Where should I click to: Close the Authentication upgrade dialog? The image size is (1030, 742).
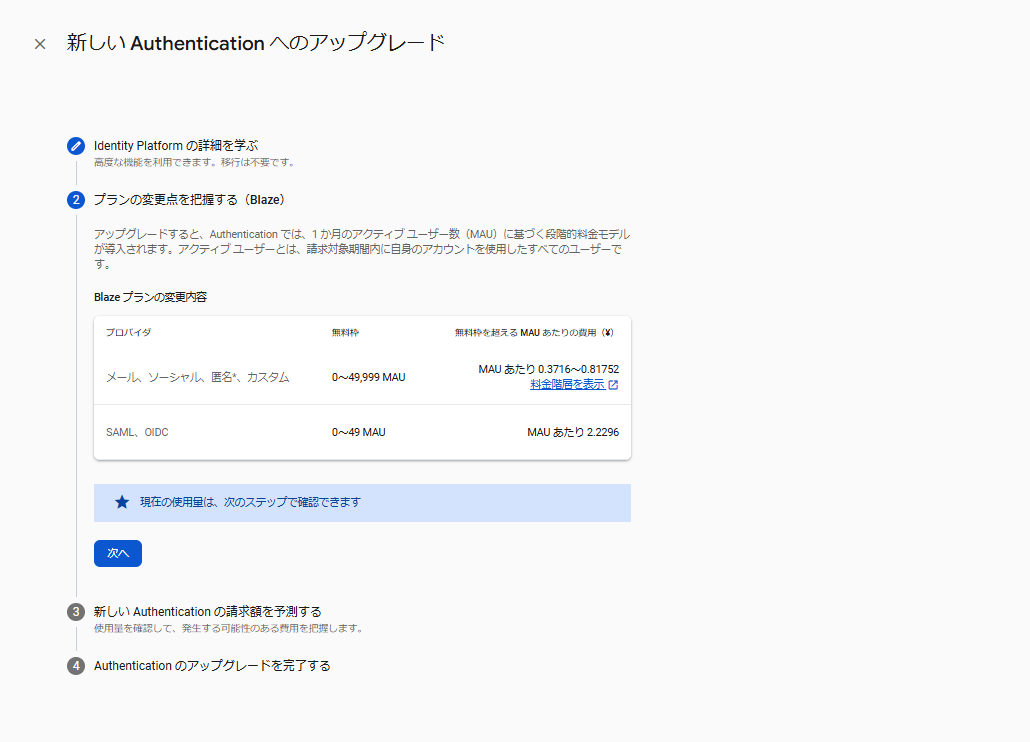coord(40,44)
